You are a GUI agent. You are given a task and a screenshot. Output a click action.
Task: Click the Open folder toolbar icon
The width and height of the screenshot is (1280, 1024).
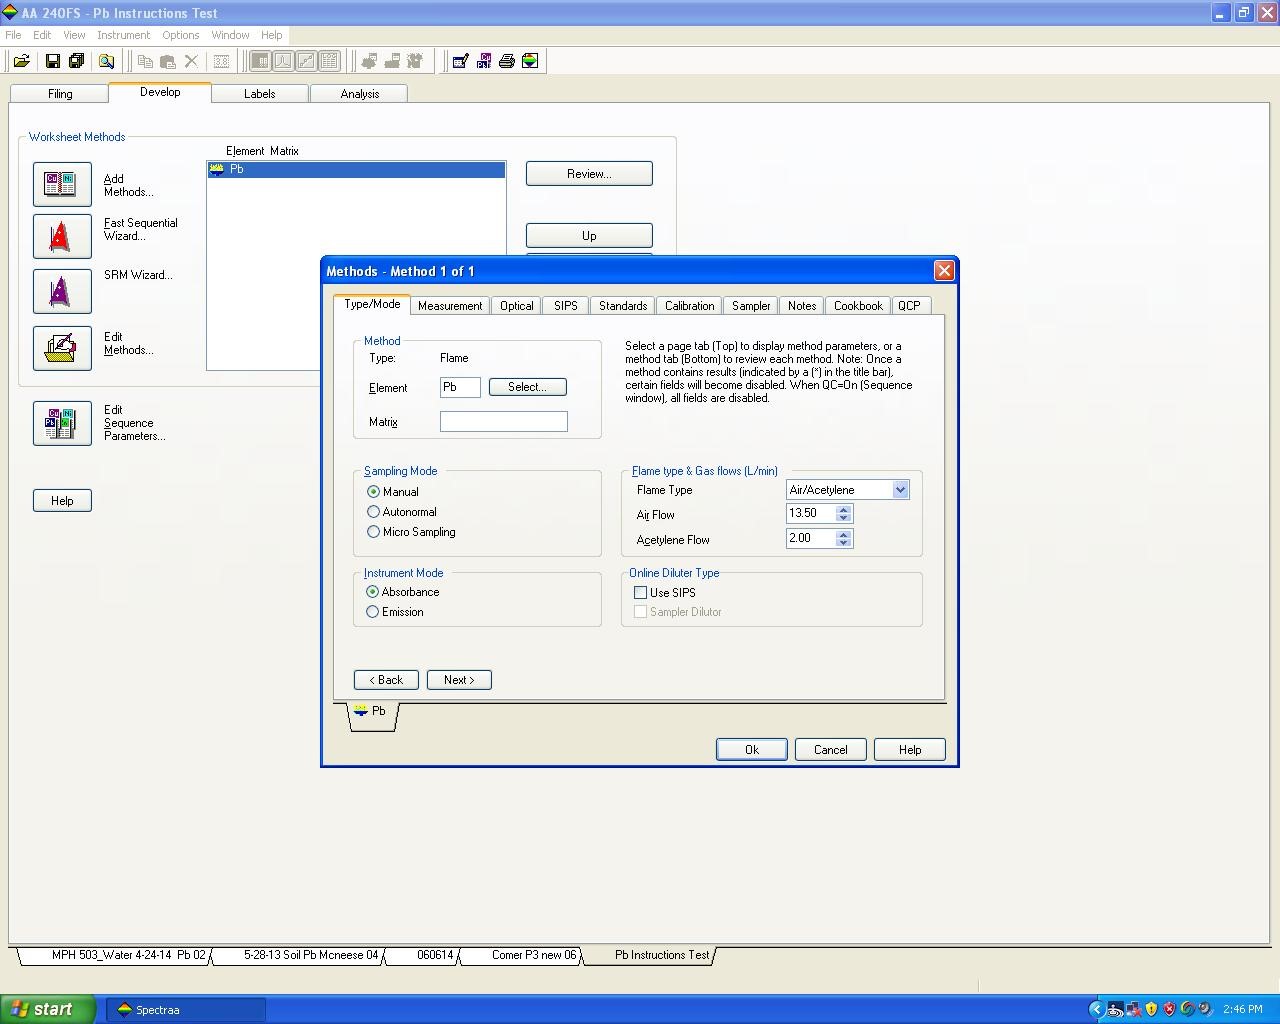click(21, 61)
